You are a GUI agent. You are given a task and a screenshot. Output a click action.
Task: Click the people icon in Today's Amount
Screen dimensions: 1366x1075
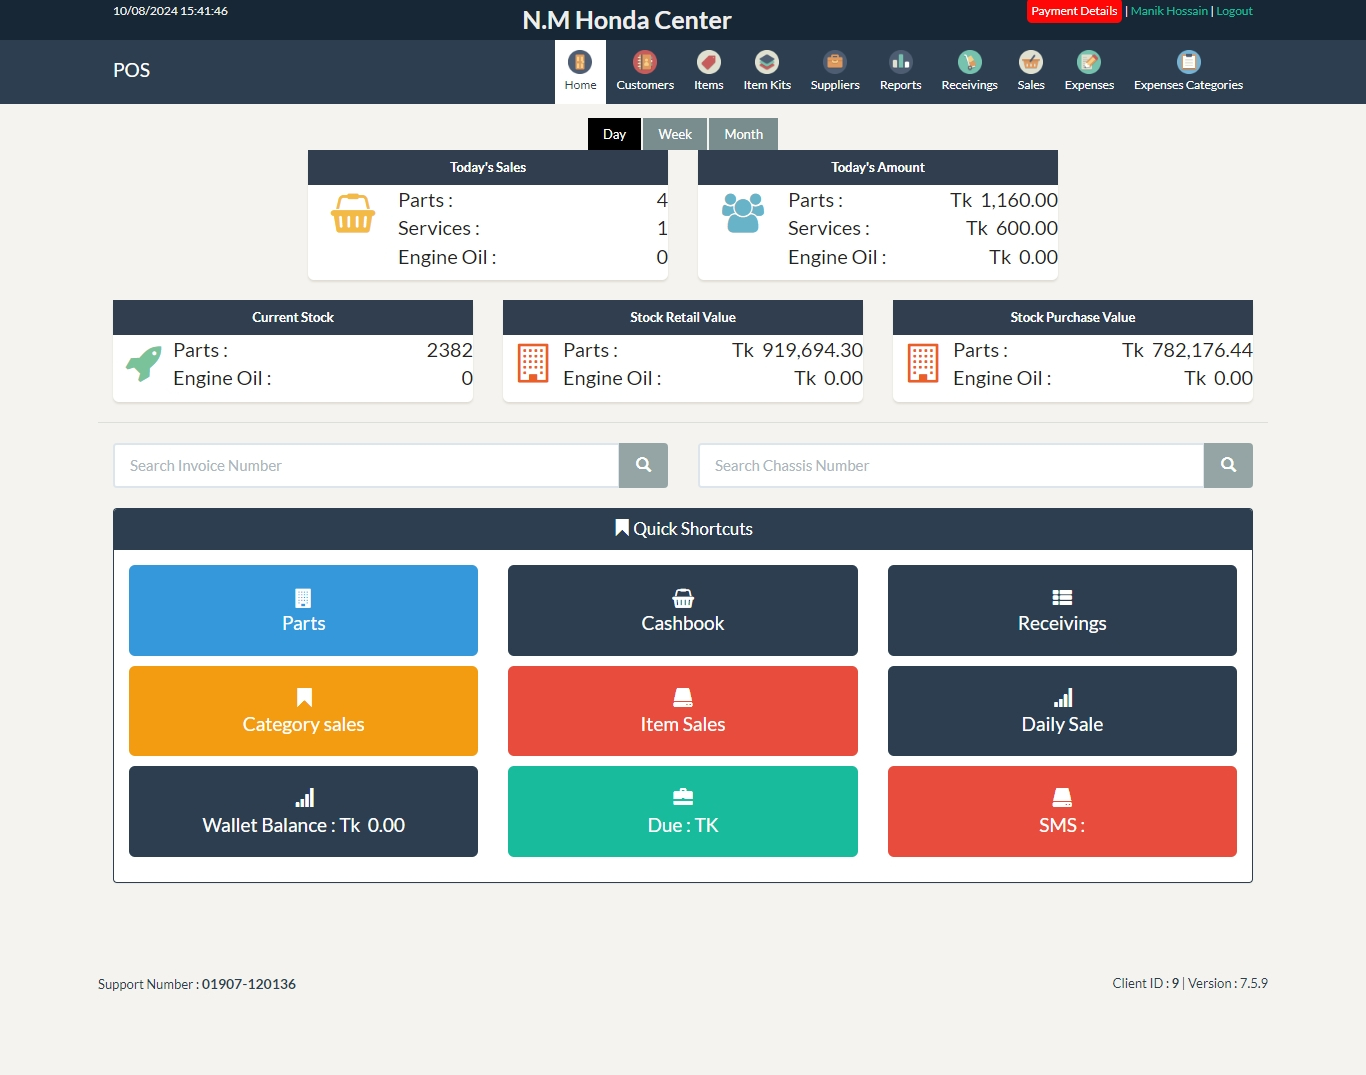point(743,213)
